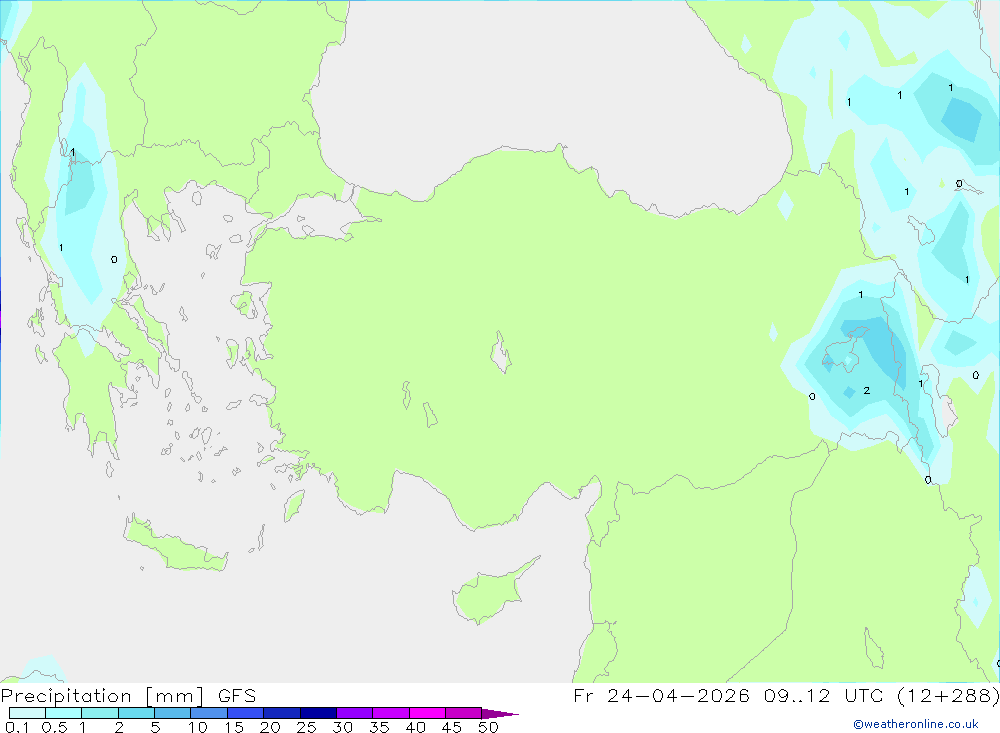Click the "30" legend tick label
Image resolution: width=1000 pixels, height=733 pixels.
click(x=343, y=727)
